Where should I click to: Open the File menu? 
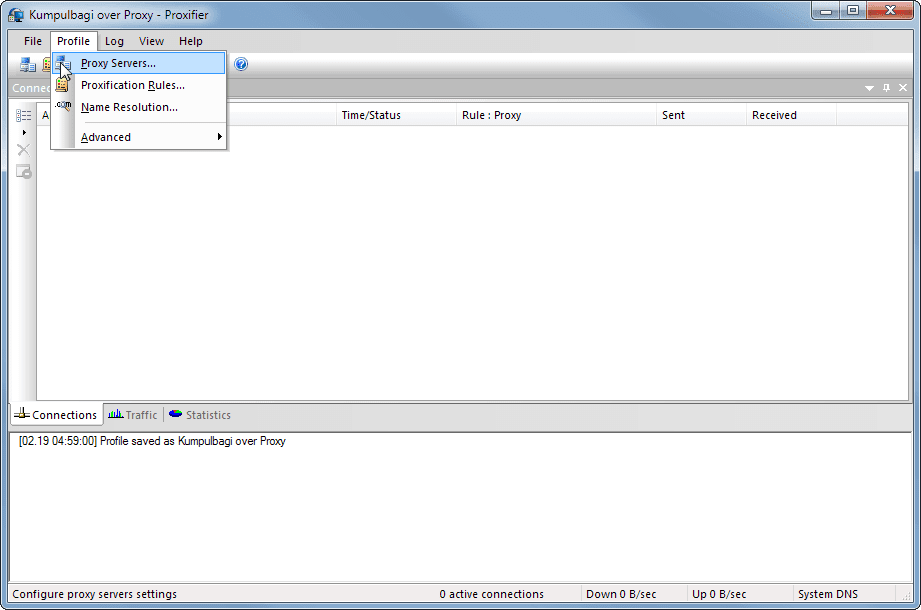pos(33,41)
